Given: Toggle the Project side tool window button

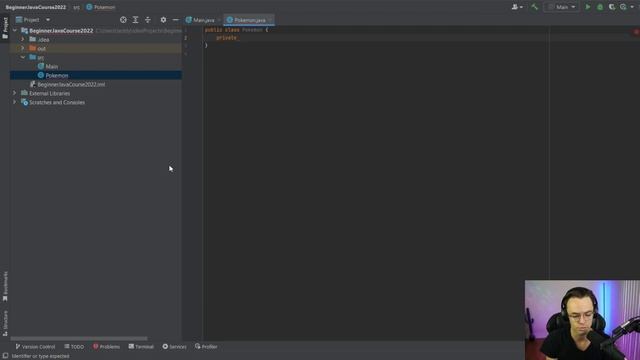Looking at the screenshot, I should pyautogui.click(x=5, y=28).
